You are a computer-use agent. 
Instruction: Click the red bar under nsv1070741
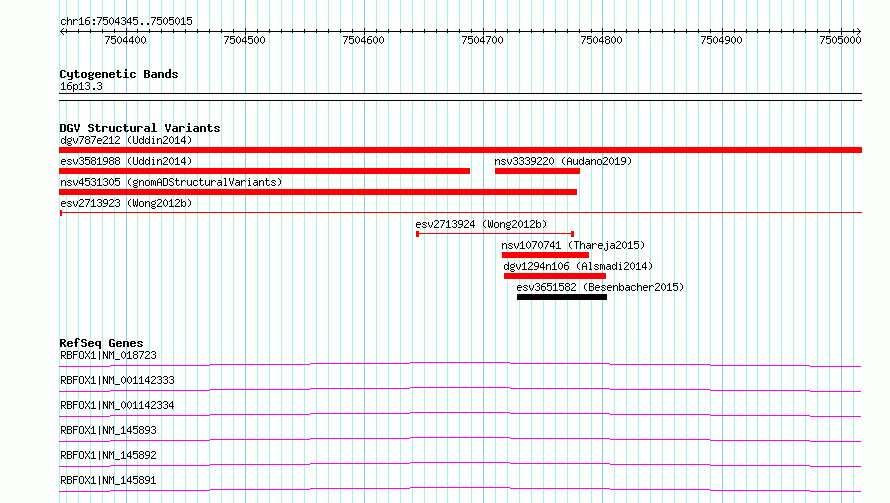coord(545,255)
